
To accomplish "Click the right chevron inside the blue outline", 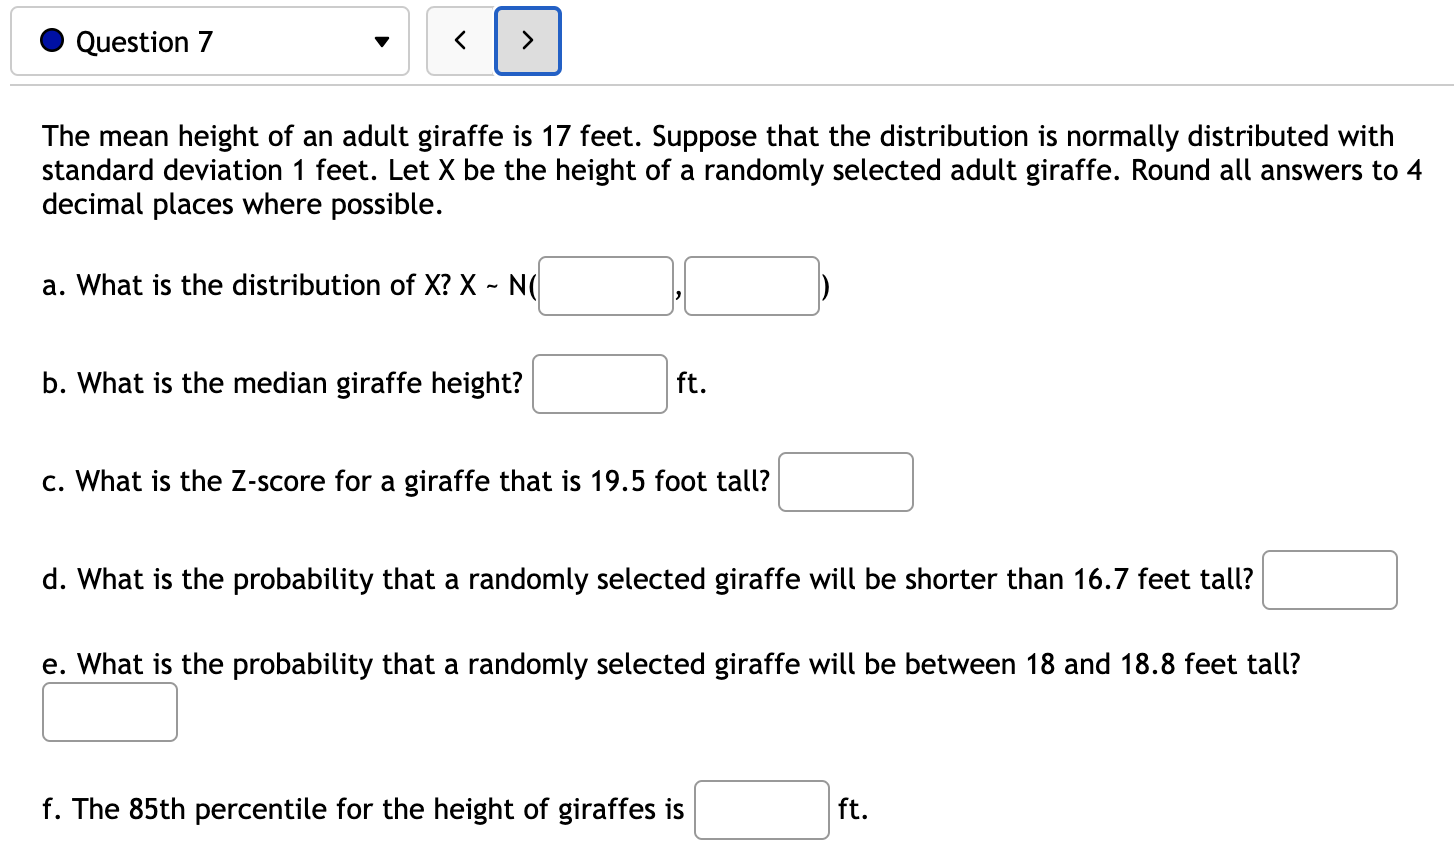I will click(527, 41).
